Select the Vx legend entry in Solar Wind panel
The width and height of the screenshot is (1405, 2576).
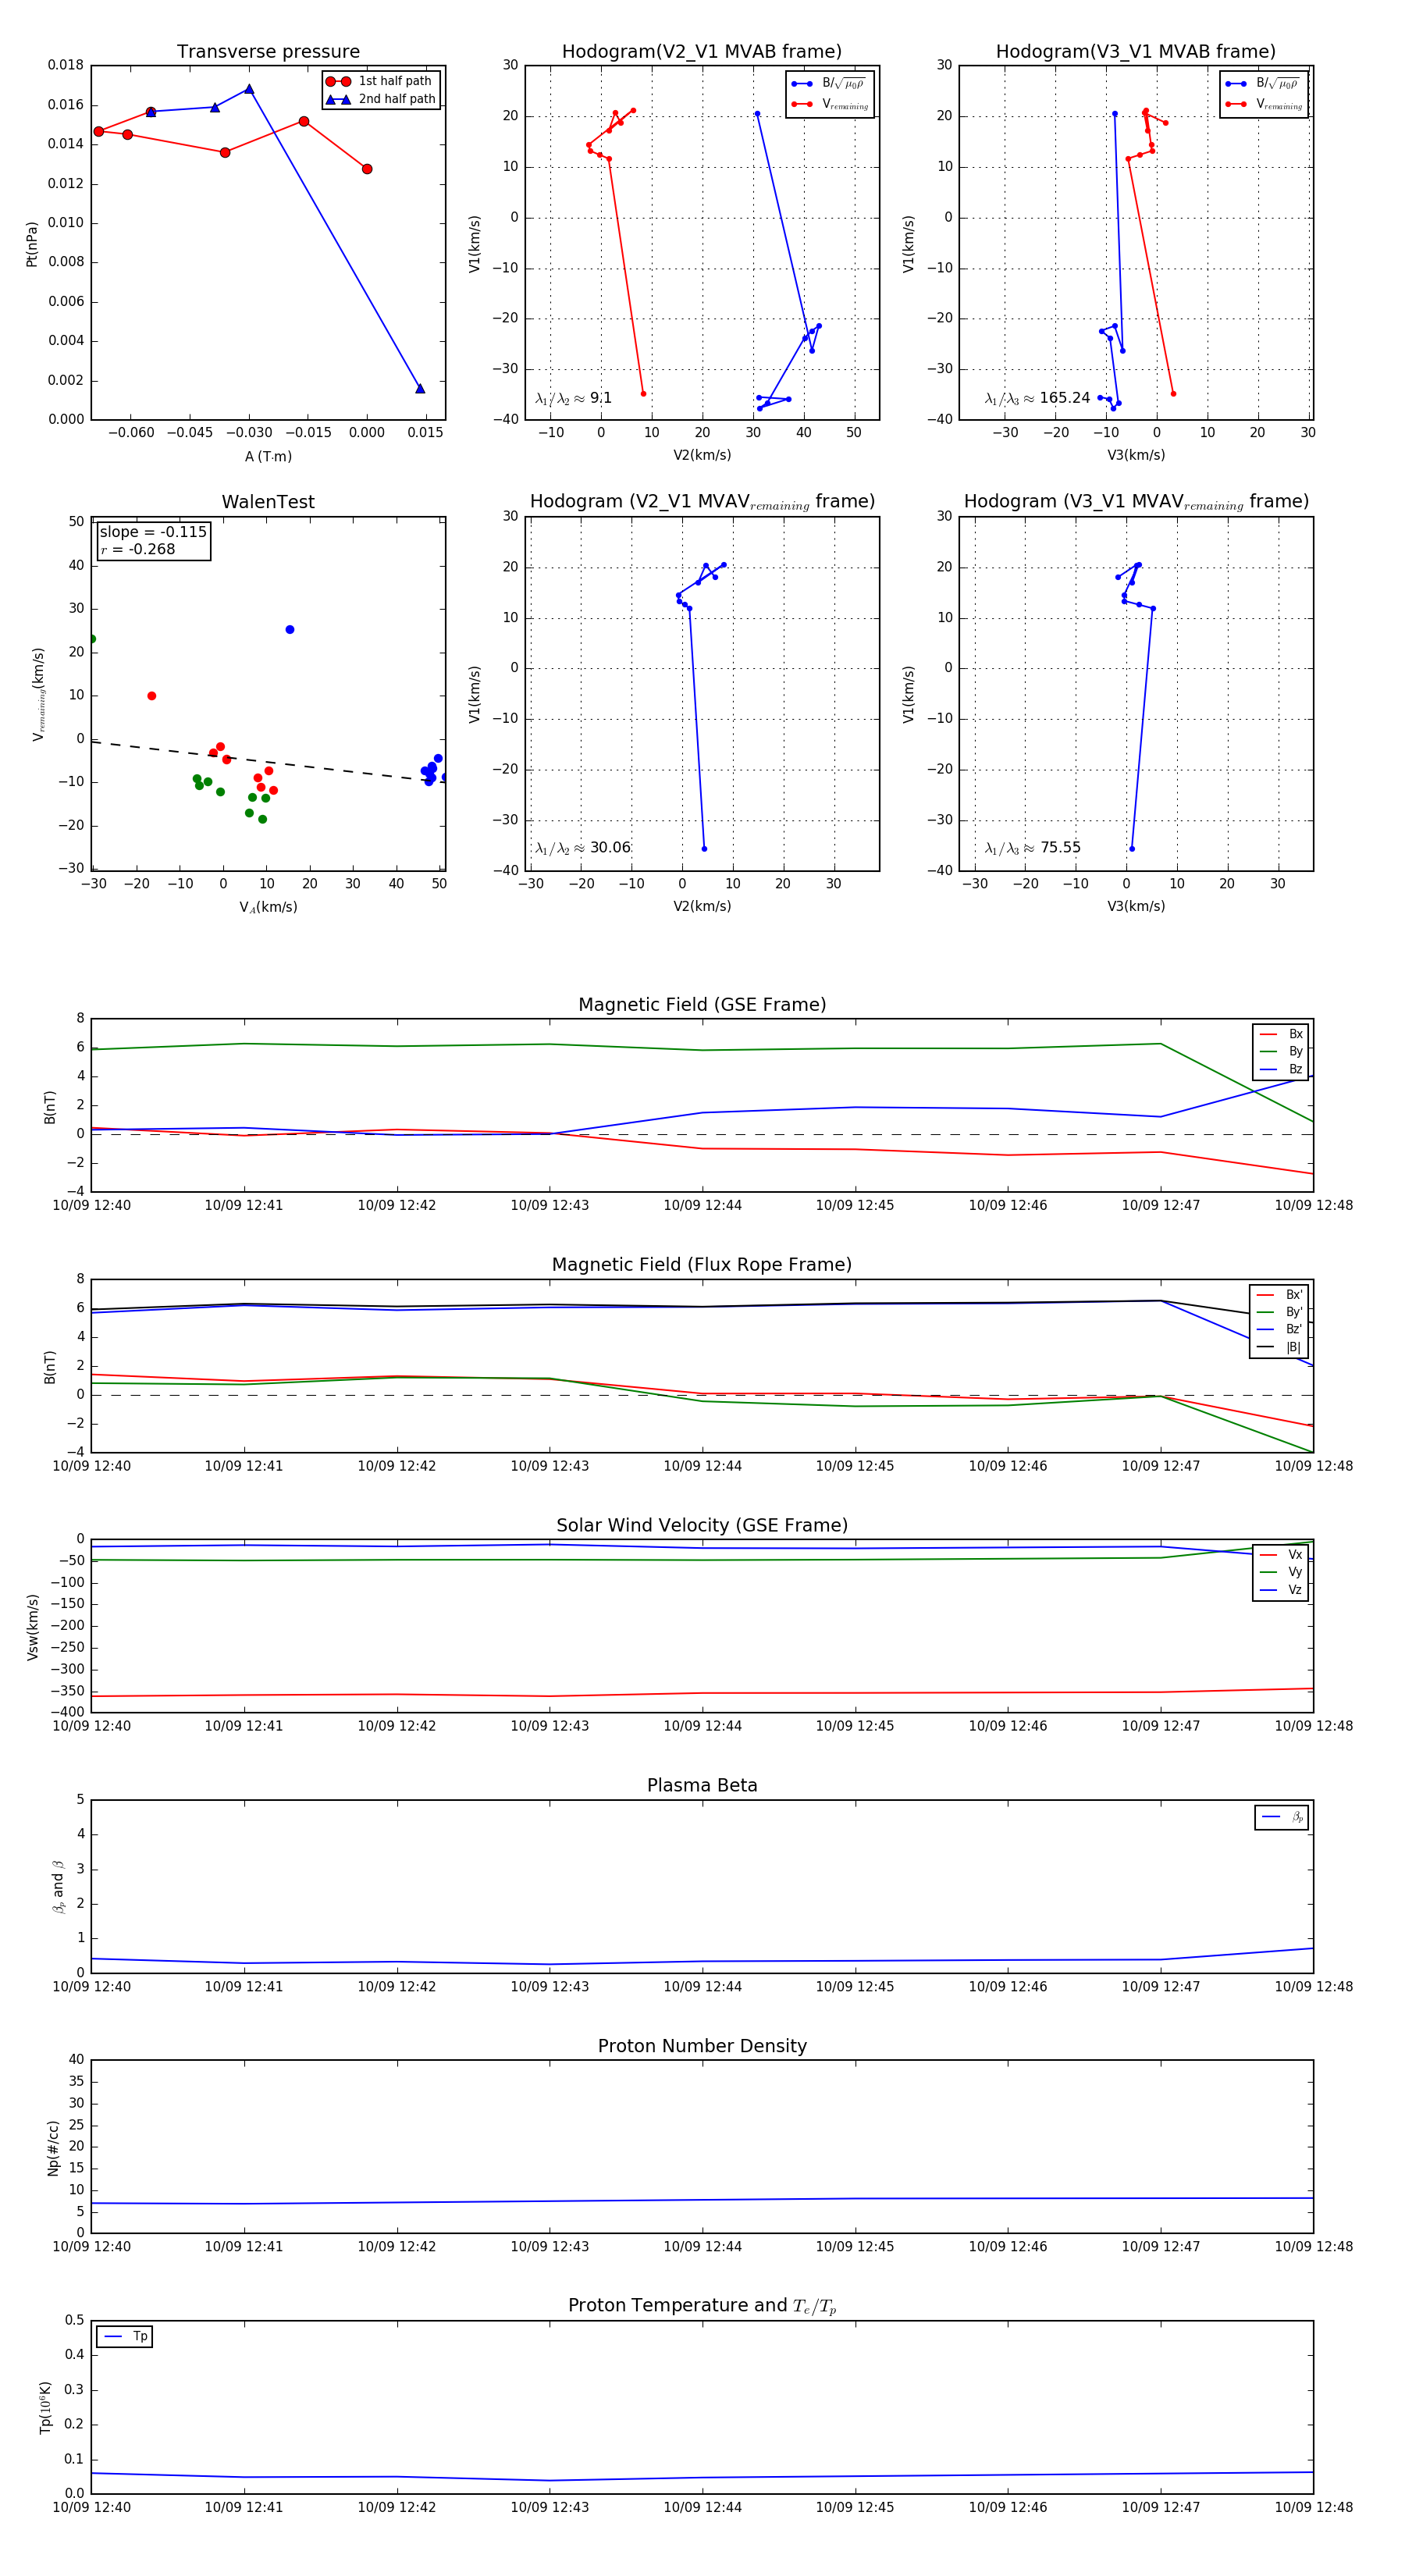tap(1281, 1555)
